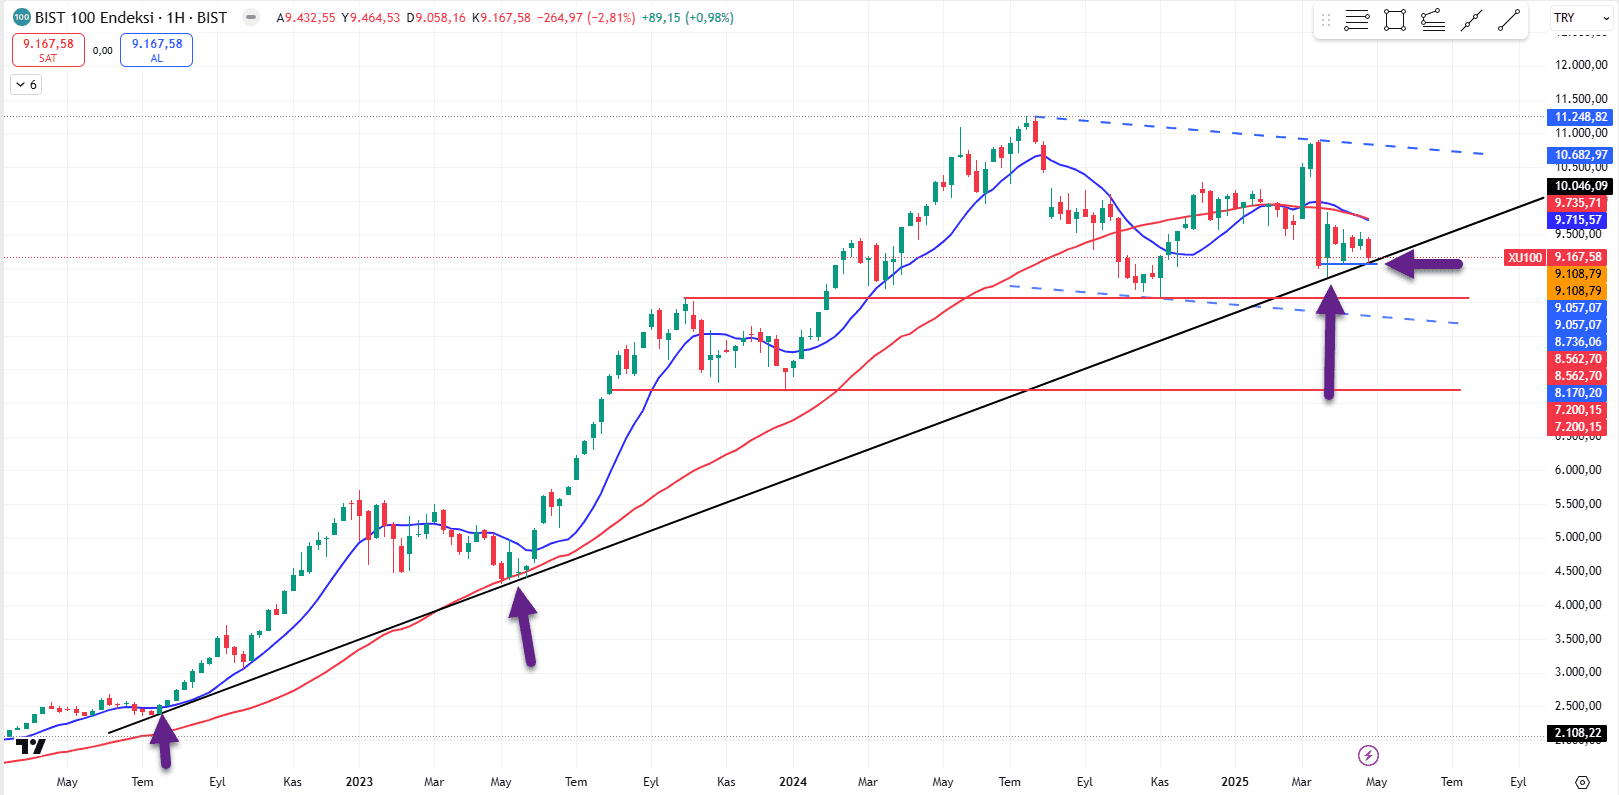Choose the extended line drawing tool
Screen dimensions: 1619x795
point(1471,20)
